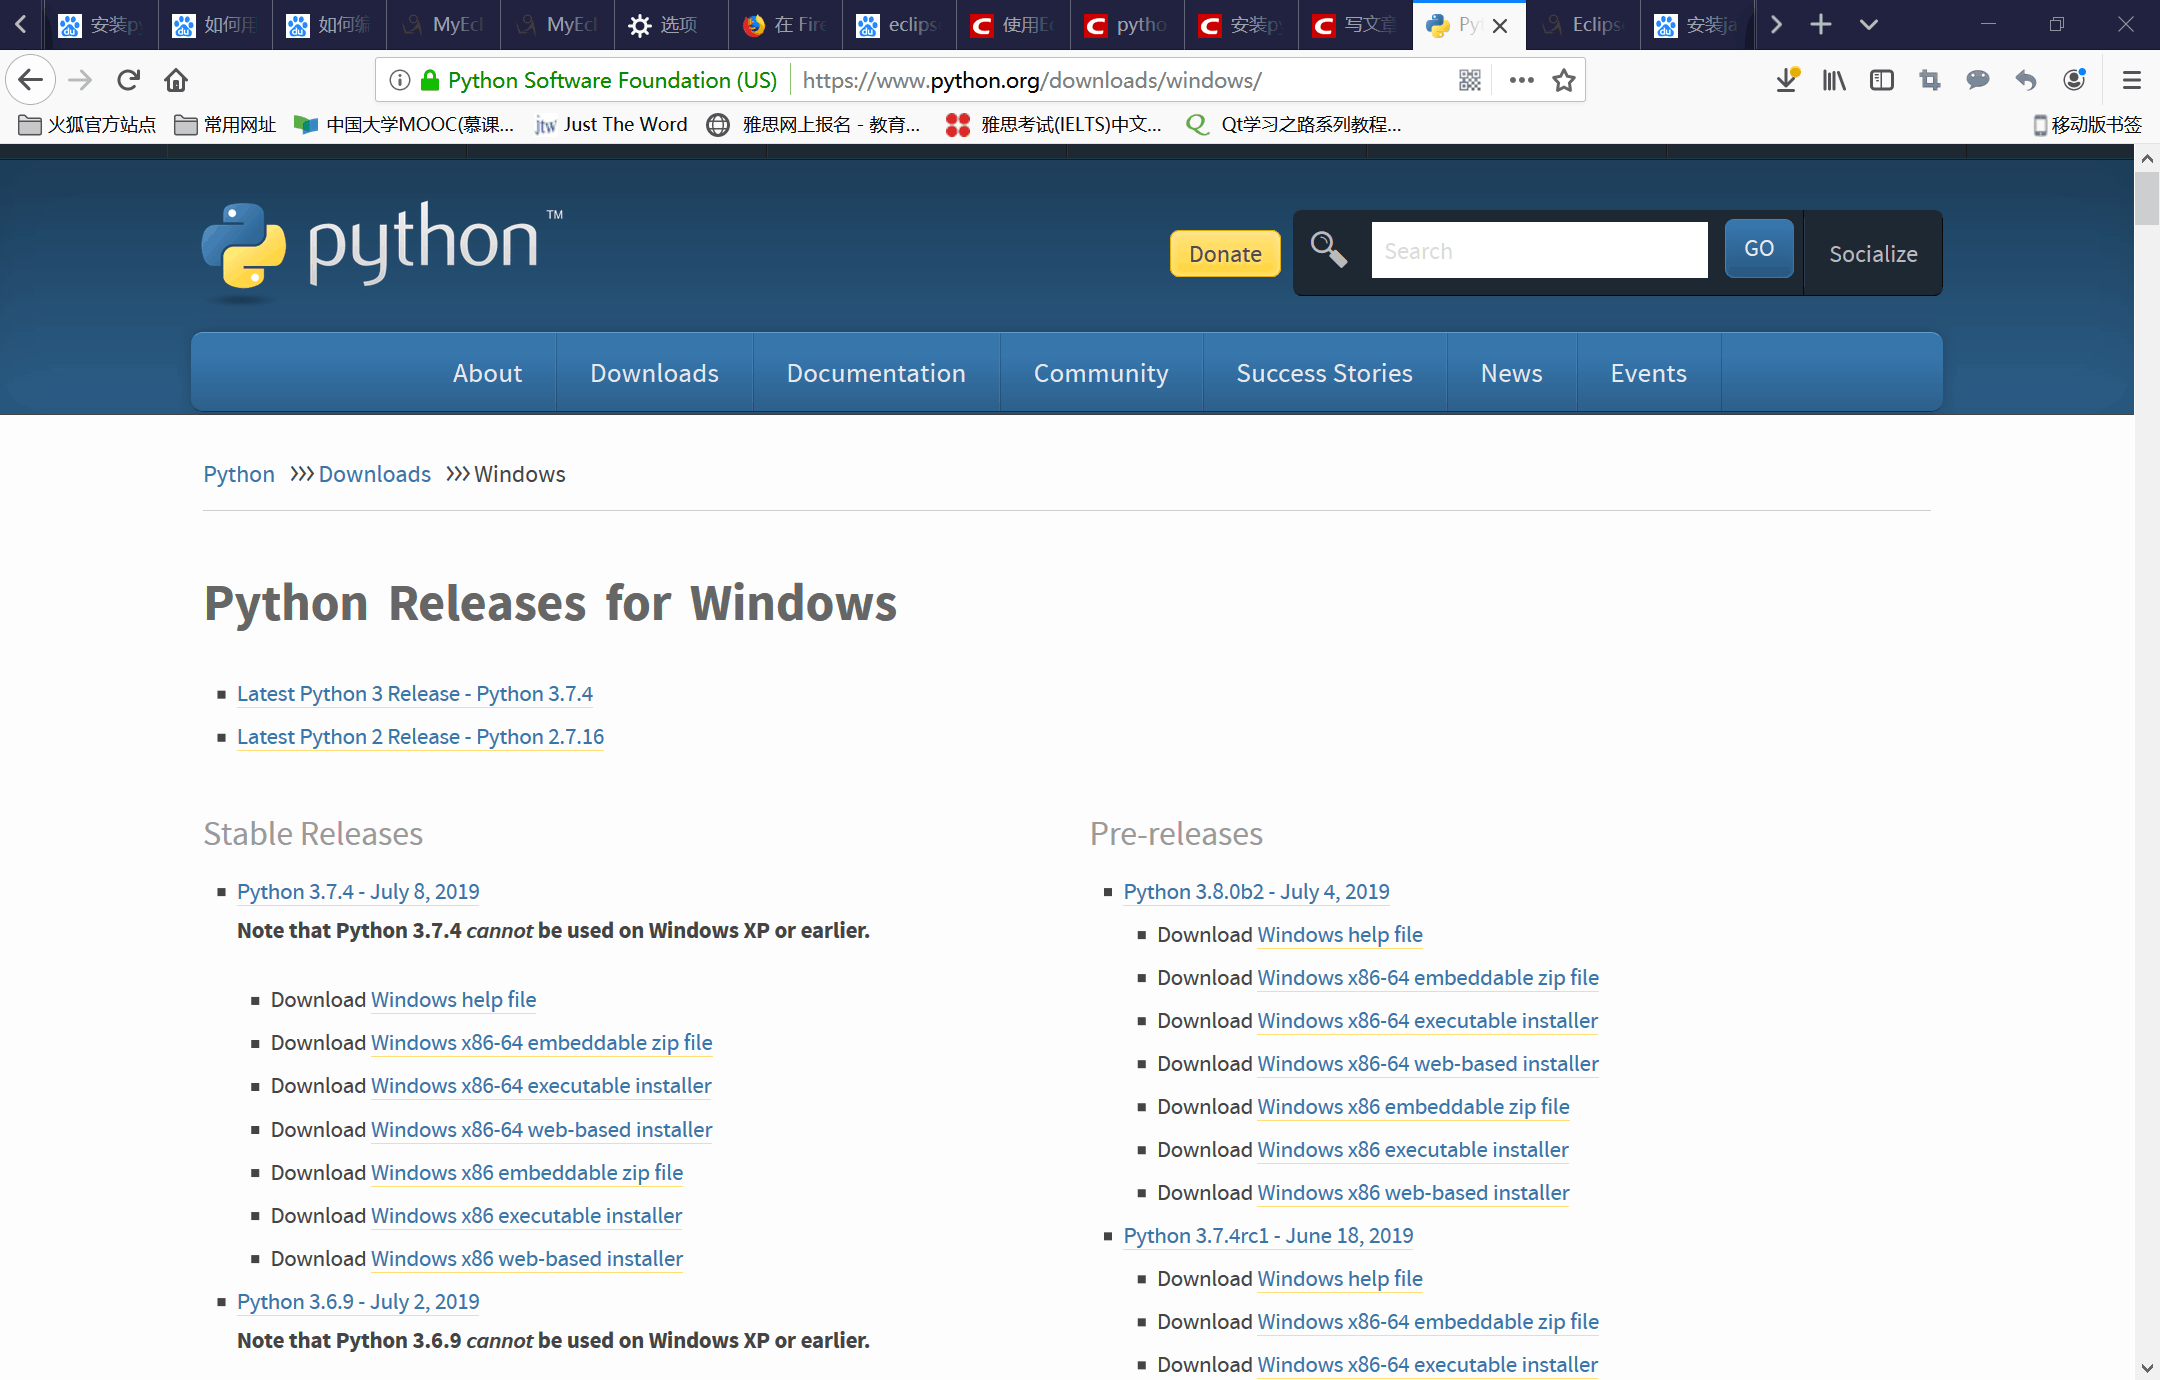The image size is (2160, 1380).
Task: Toggle the browser sidebar
Action: (1881, 80)
